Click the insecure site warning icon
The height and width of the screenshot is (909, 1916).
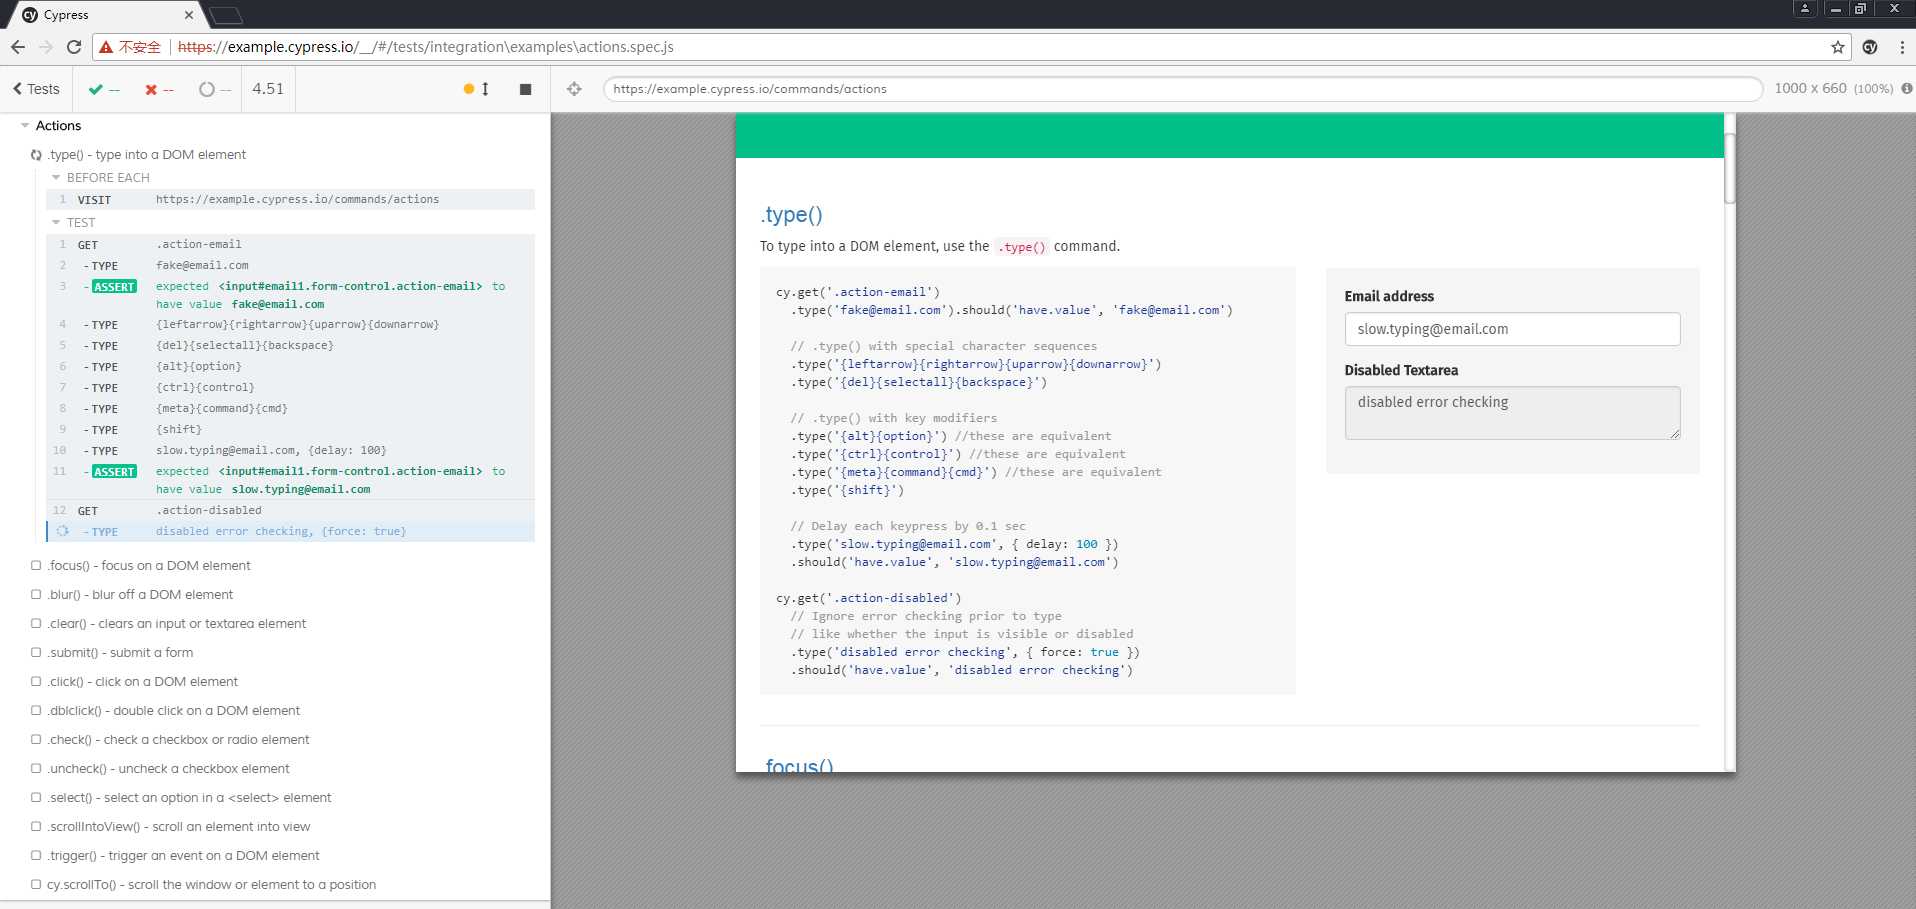[x=106, y=47]
